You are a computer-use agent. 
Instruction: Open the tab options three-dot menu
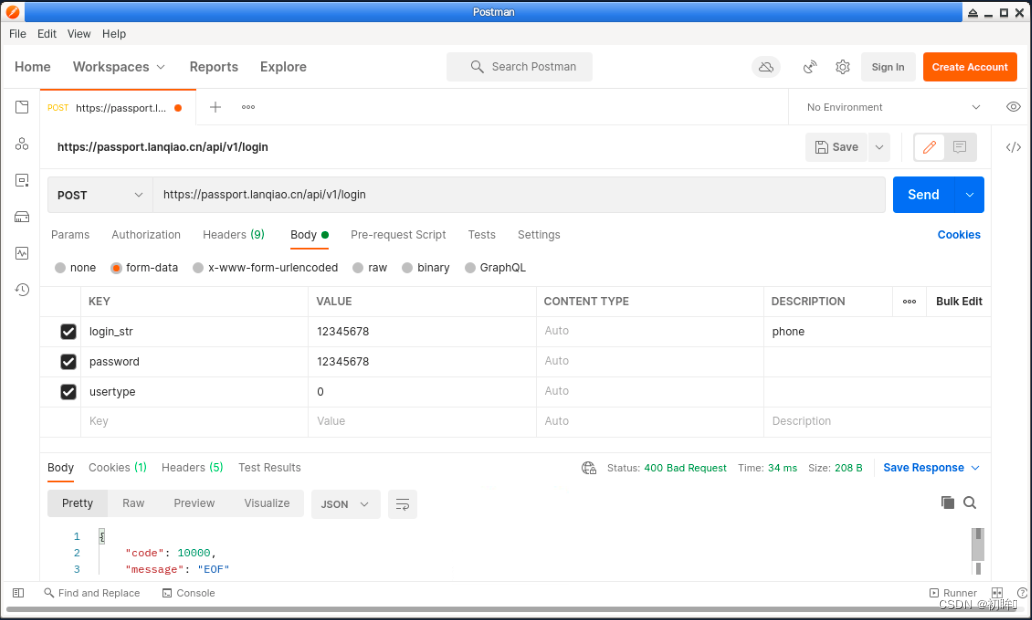pos(248,107)
